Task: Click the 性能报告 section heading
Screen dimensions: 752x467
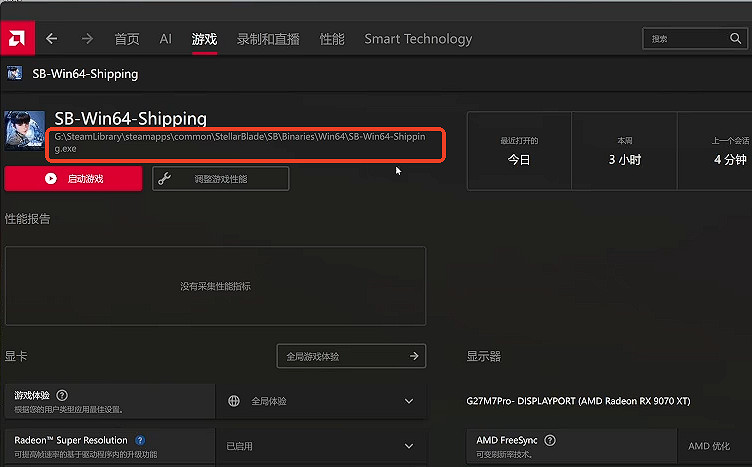Action: coord(27,219)
